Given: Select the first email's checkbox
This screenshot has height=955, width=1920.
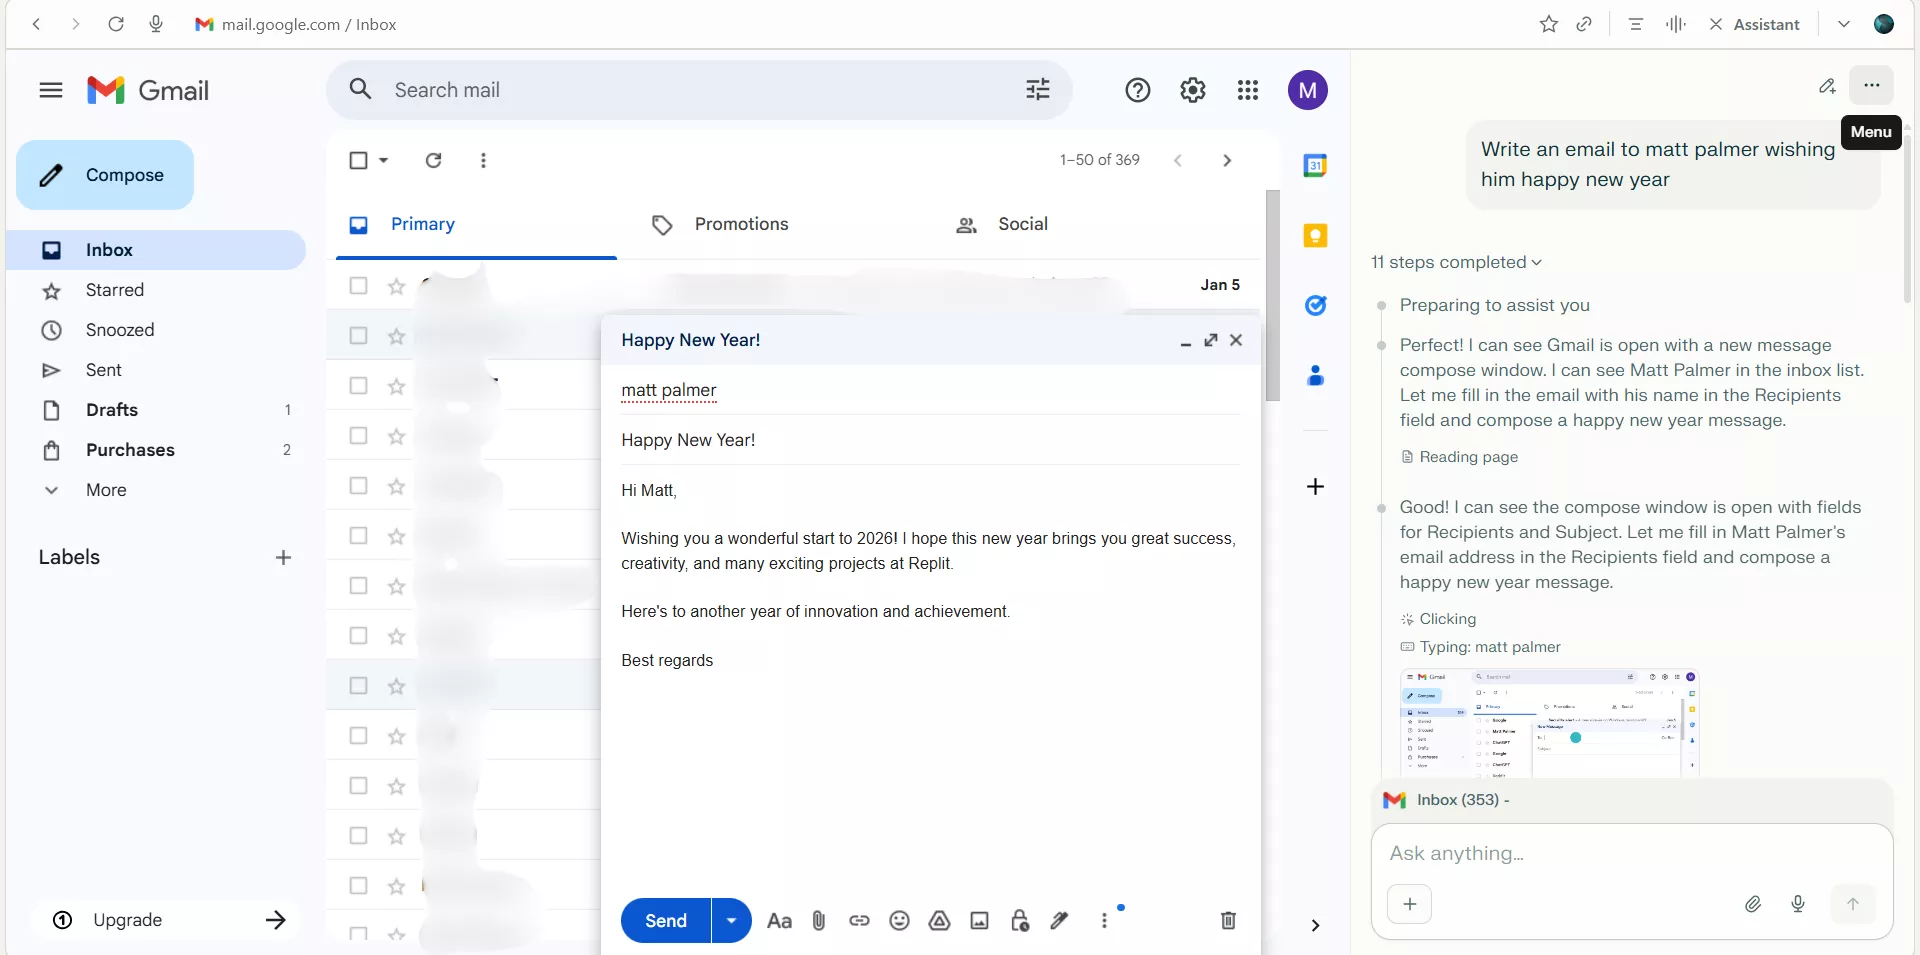Looking at the screenshot, I should (x=358, y=285).
